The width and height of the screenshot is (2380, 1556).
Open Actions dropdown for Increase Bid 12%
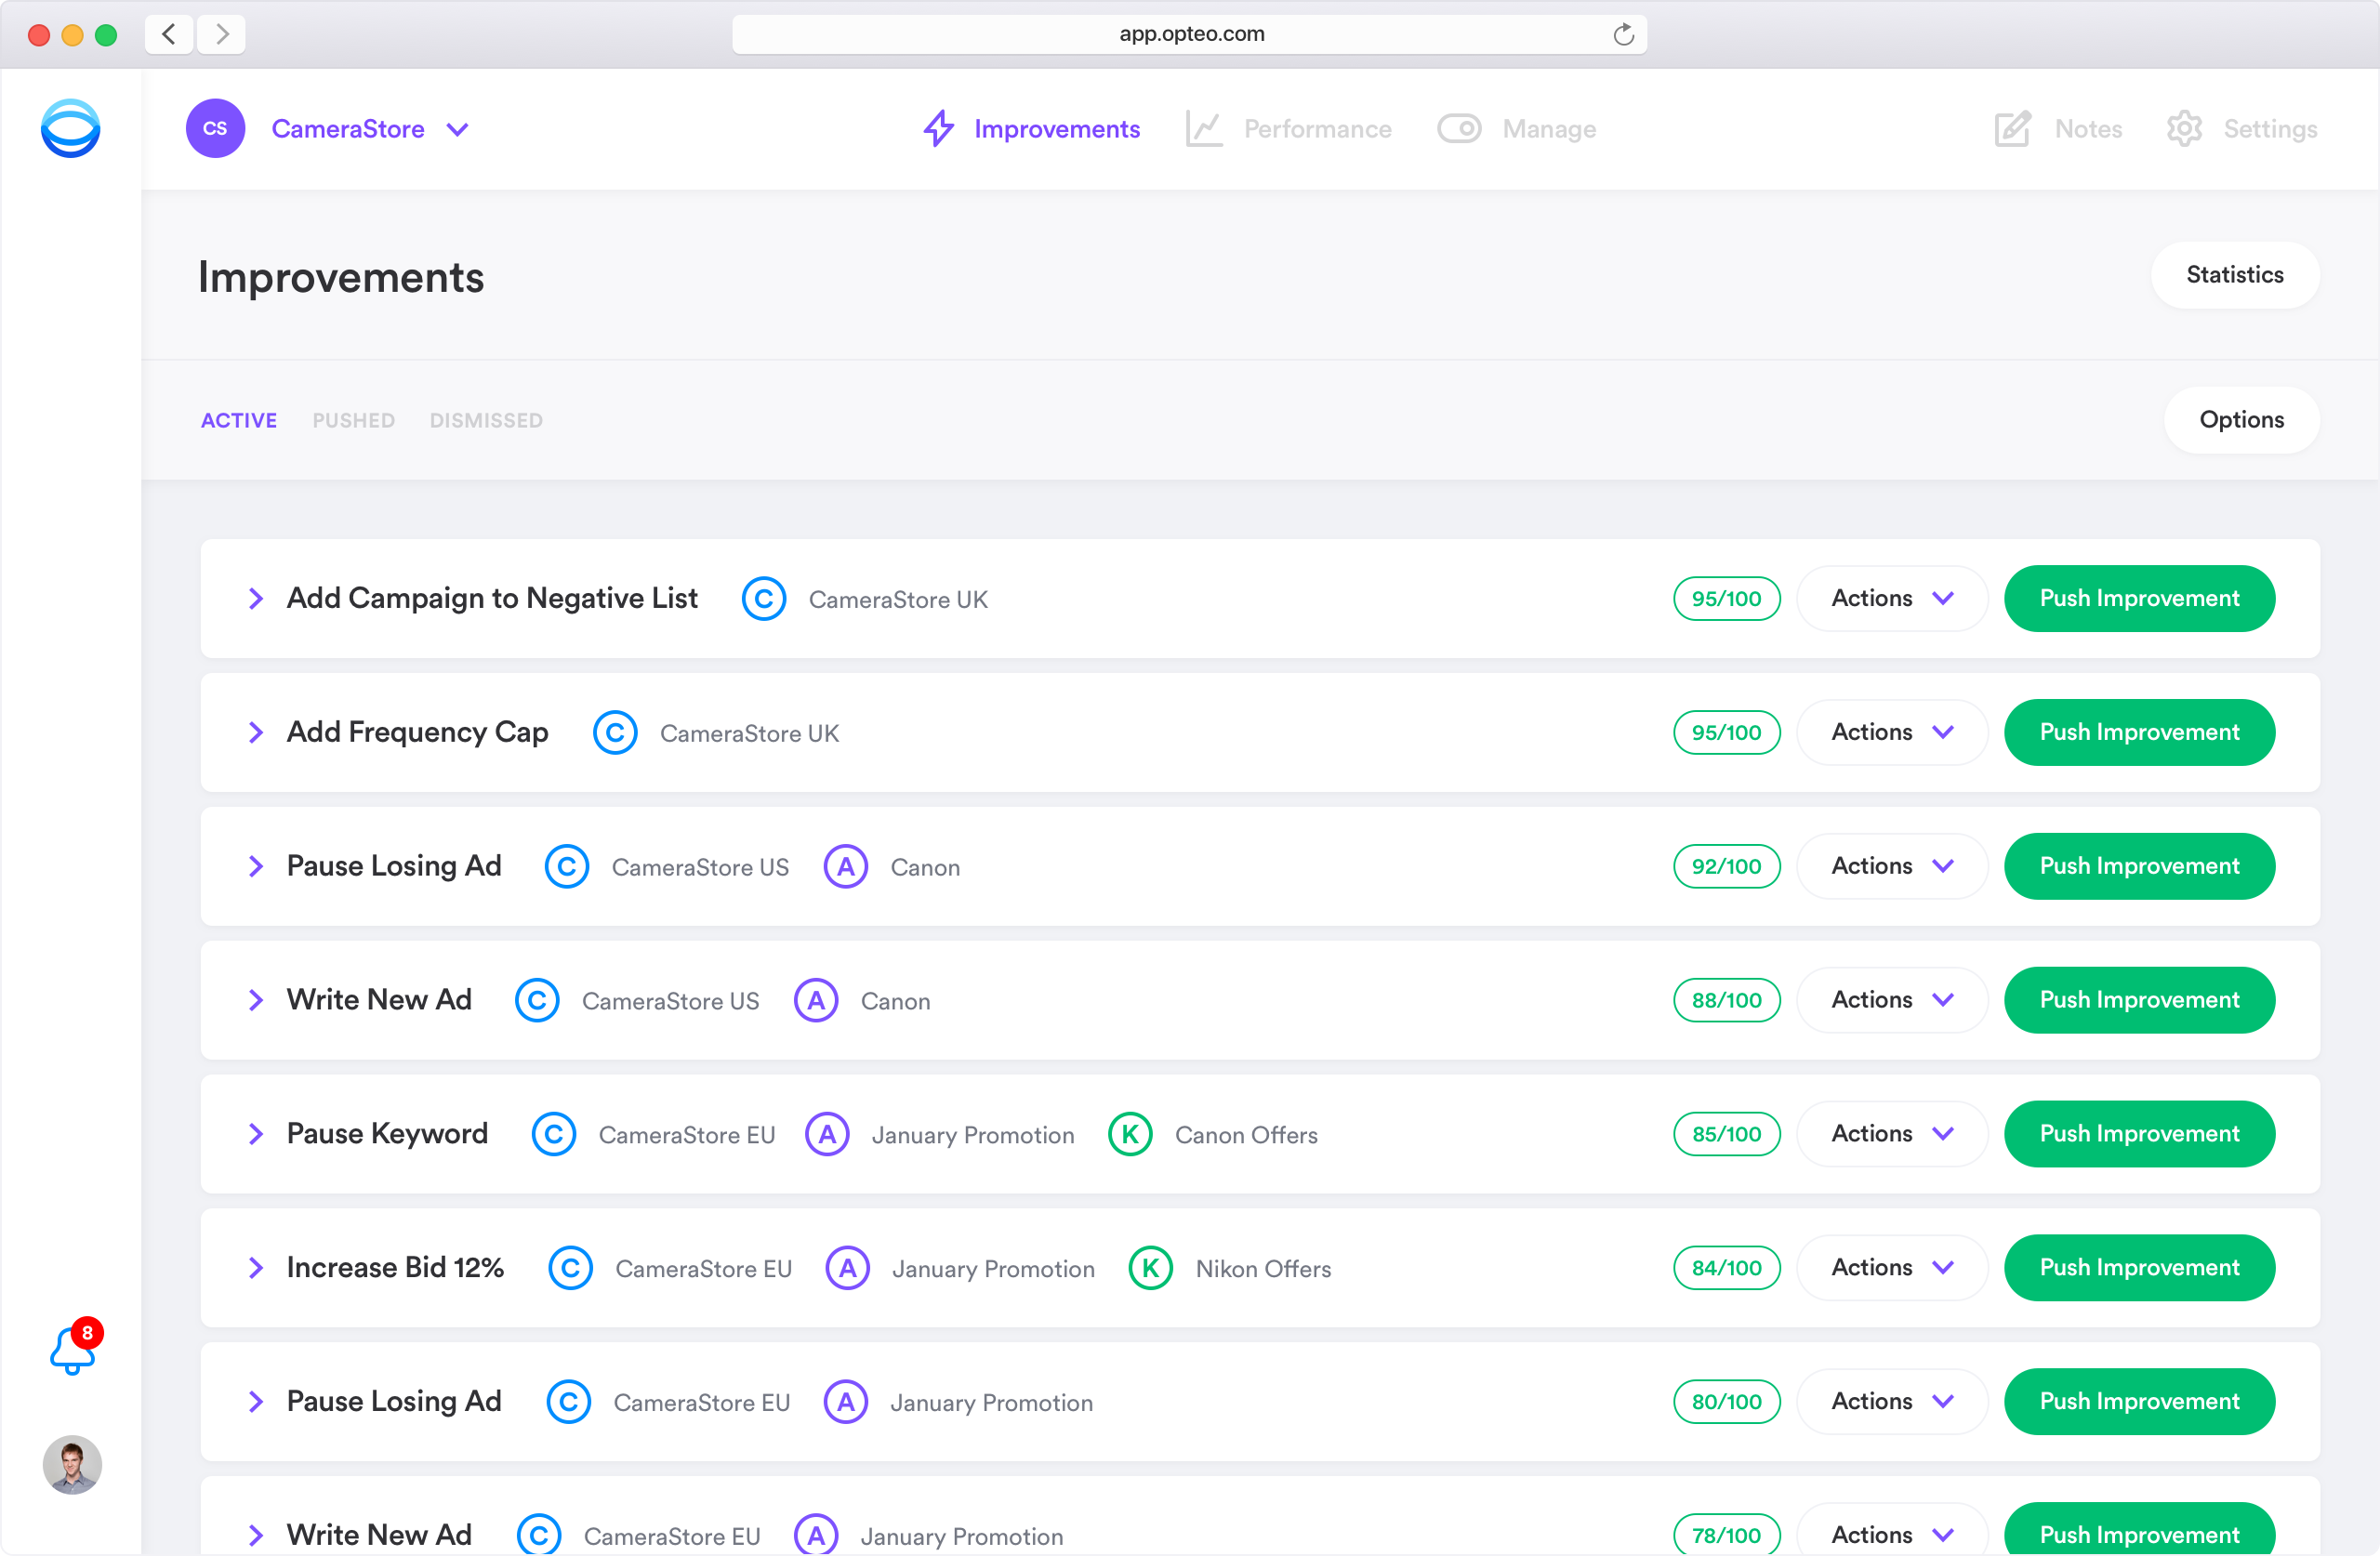tap(1892, 1267)
